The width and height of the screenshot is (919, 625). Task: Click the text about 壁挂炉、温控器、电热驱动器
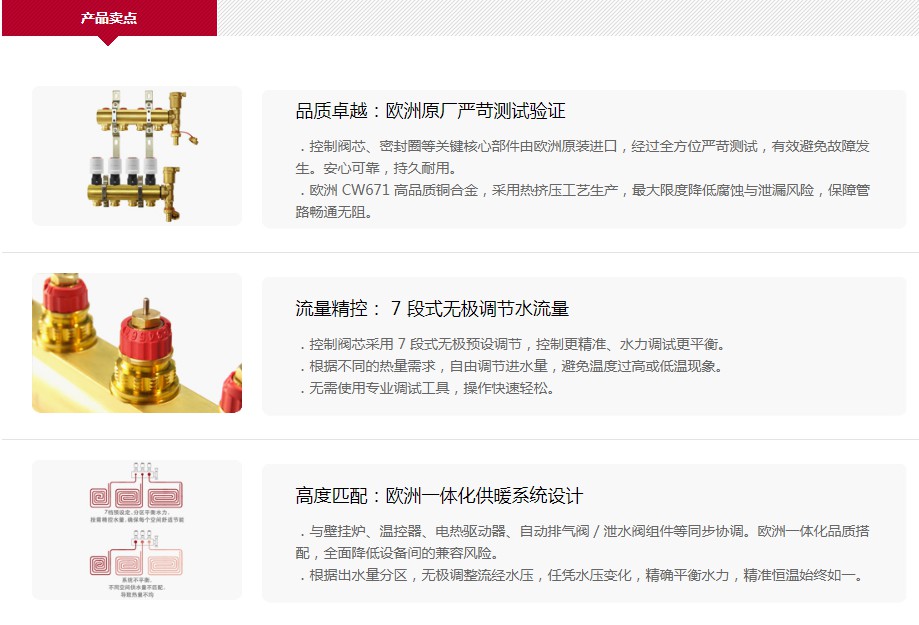583,542
